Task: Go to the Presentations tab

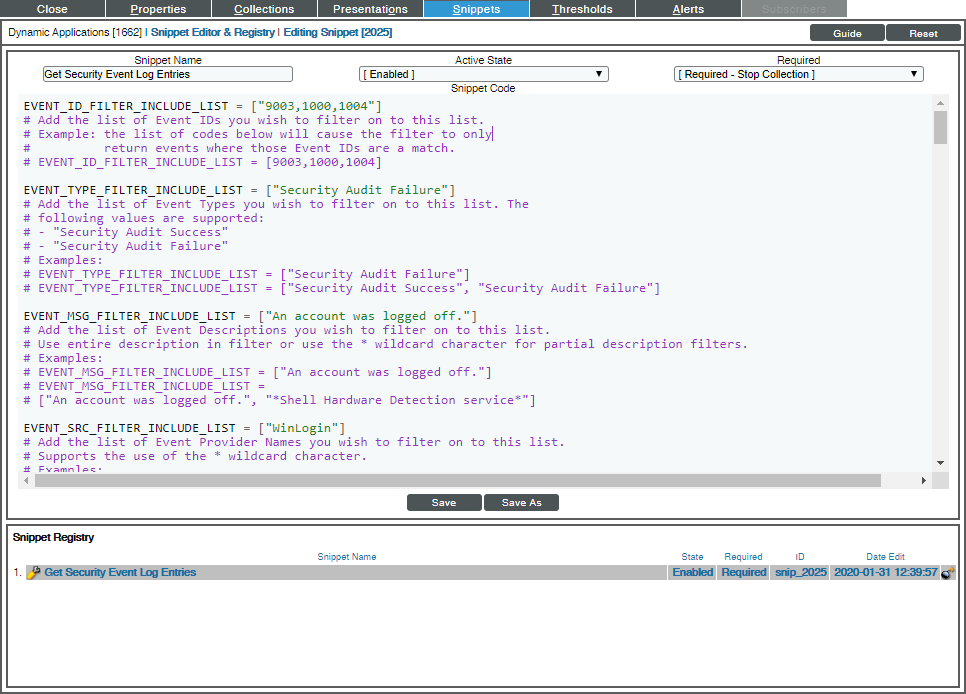Action: [370, 9]
